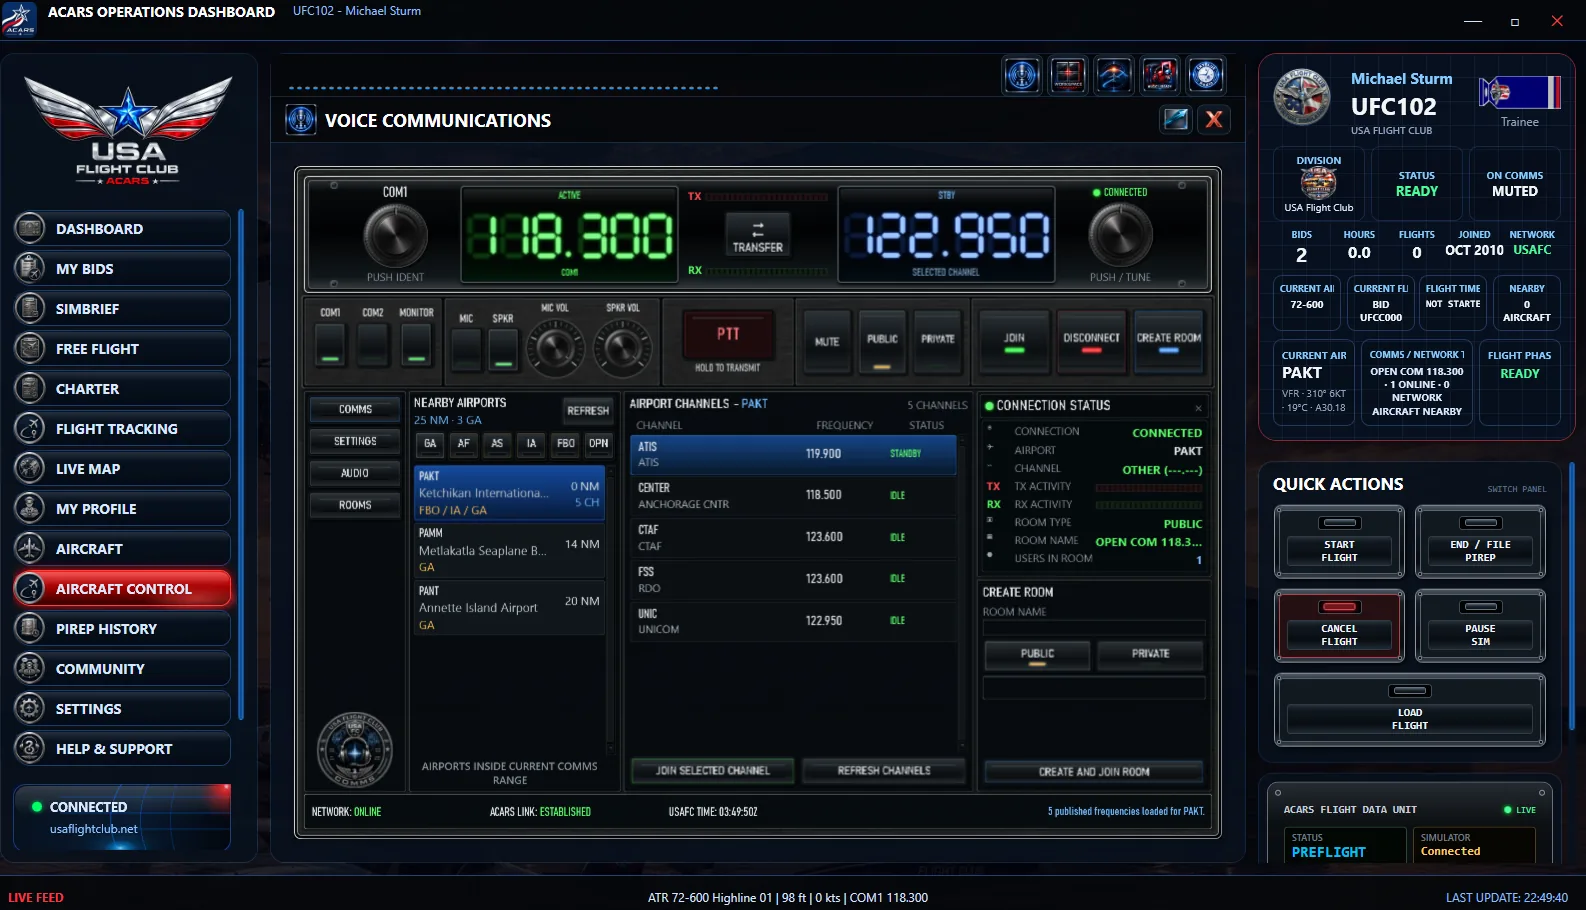The height and width of the screenshot is (910, 1586).
Task: Open the ROOMS tab
Action: (355, 505)
